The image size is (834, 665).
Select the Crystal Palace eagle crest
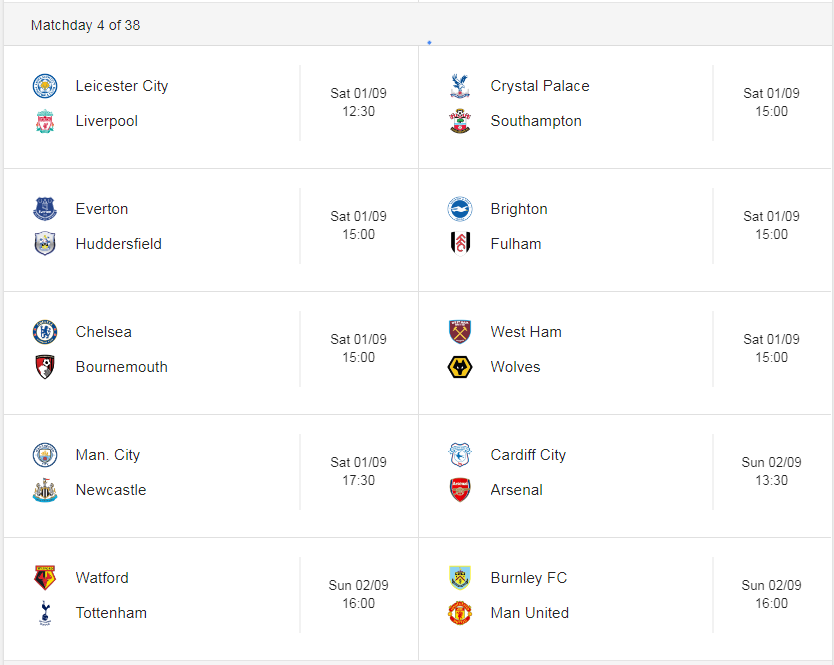click(460, 86)
